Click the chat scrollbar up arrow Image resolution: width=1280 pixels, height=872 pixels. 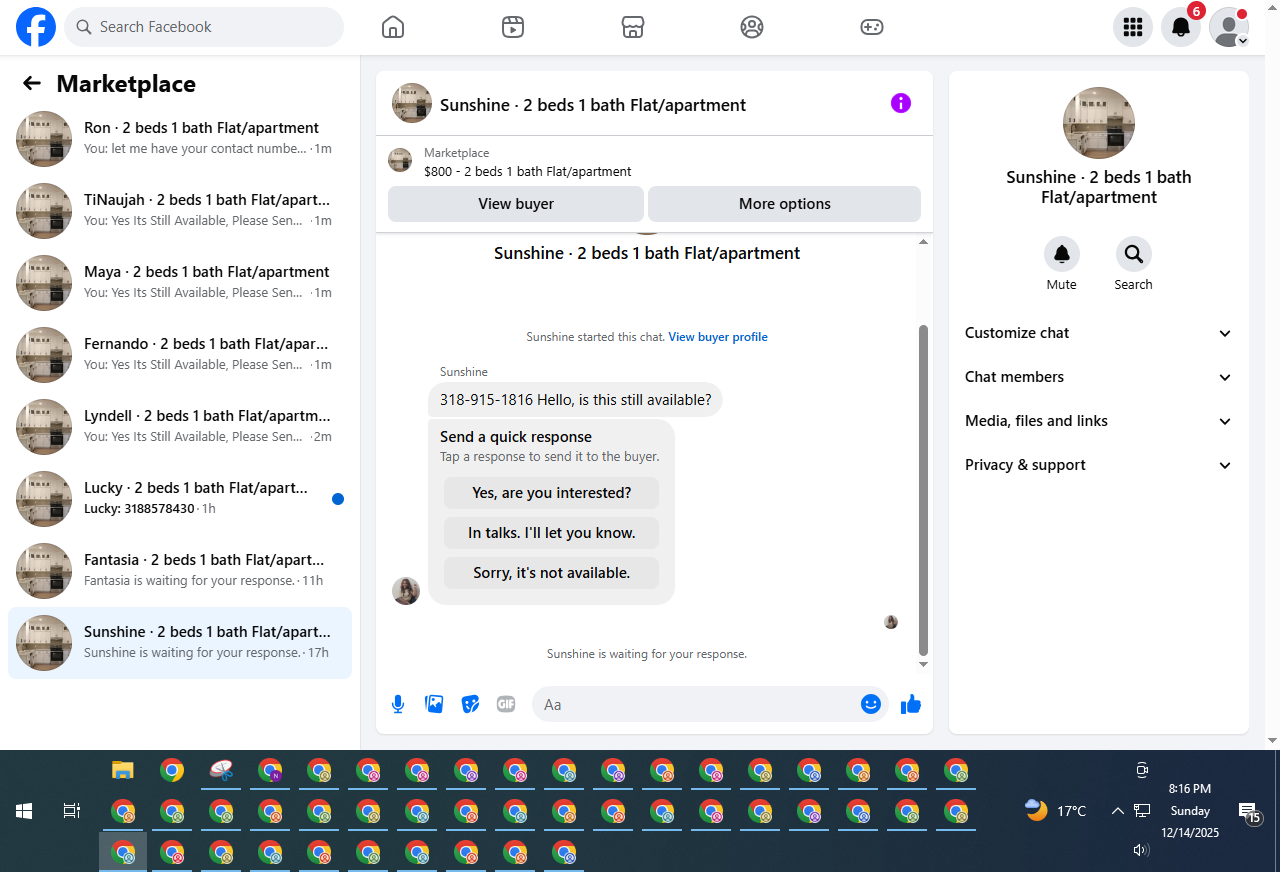[924, 242]
